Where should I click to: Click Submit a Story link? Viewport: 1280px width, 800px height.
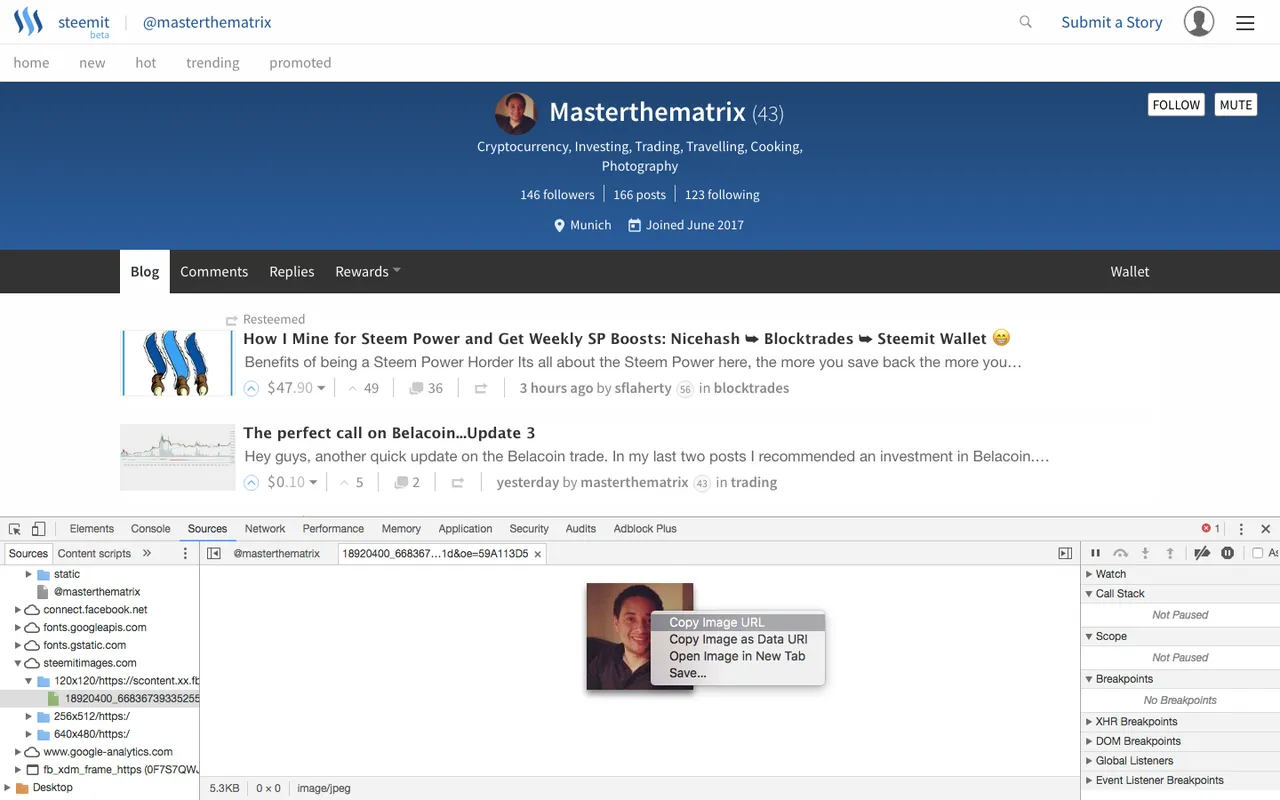[x=1112, y=22]
